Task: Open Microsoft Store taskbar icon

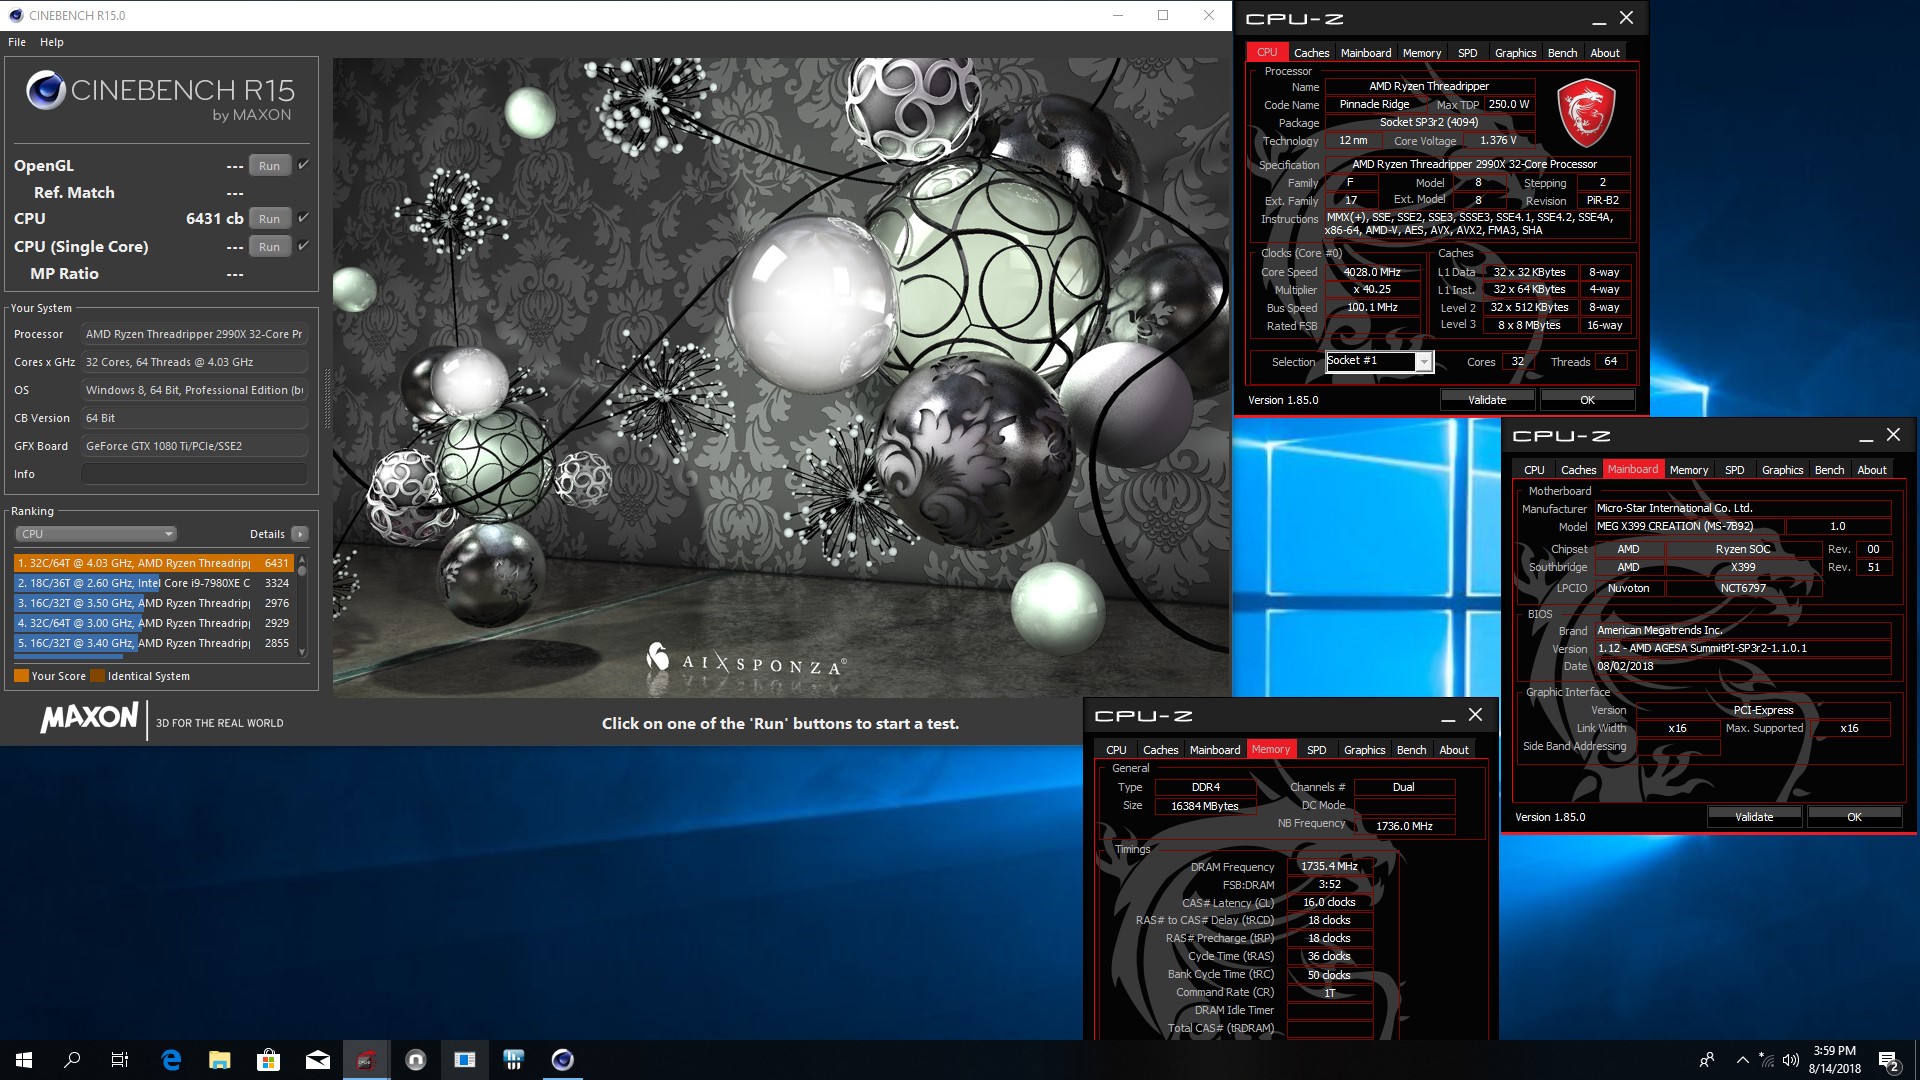Action: (268, 1060)
